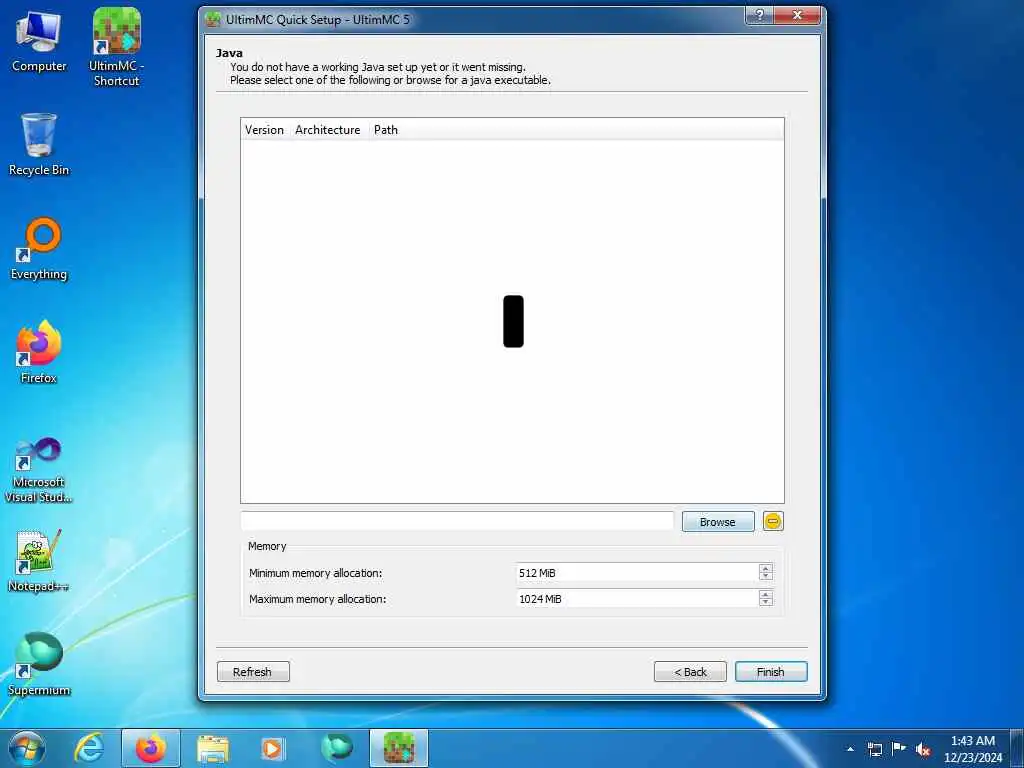
Task: Click the muted volume tray icon
Action: (923, 749)
